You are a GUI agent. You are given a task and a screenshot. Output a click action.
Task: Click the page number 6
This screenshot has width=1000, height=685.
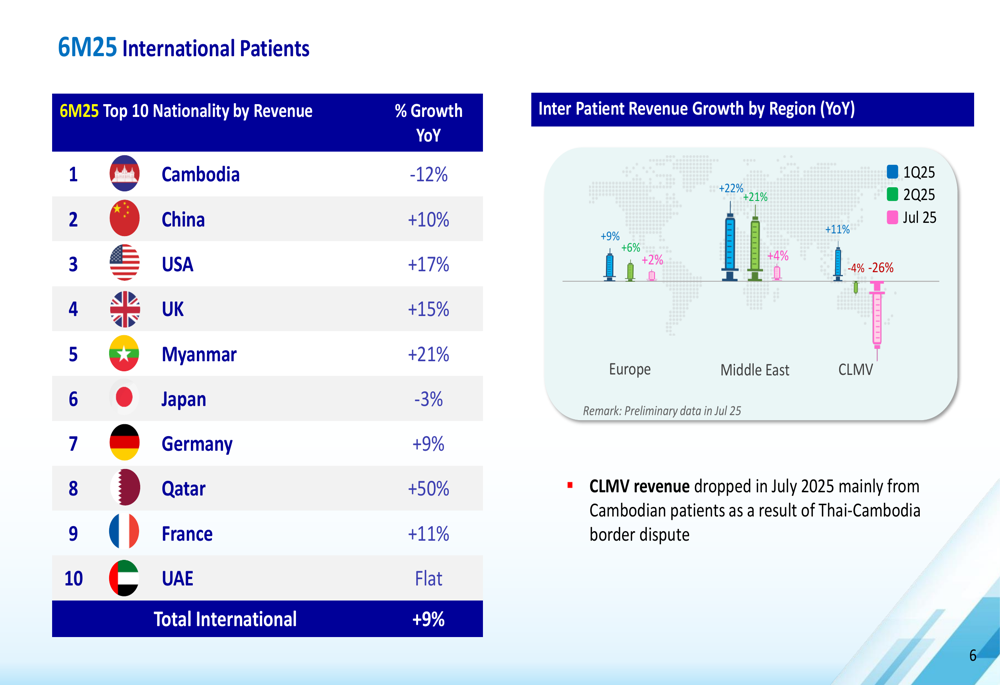973,655
